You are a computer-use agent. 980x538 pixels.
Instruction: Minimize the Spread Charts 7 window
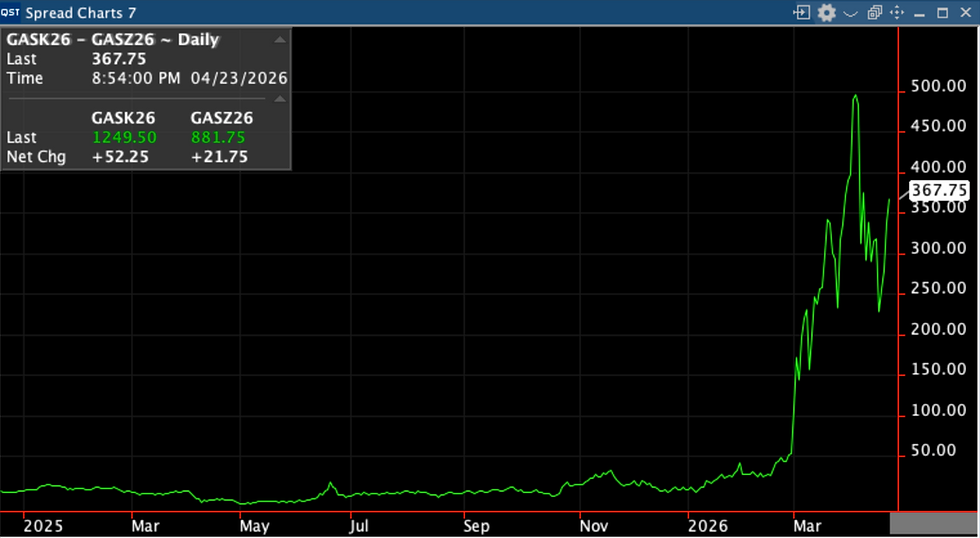919,14
